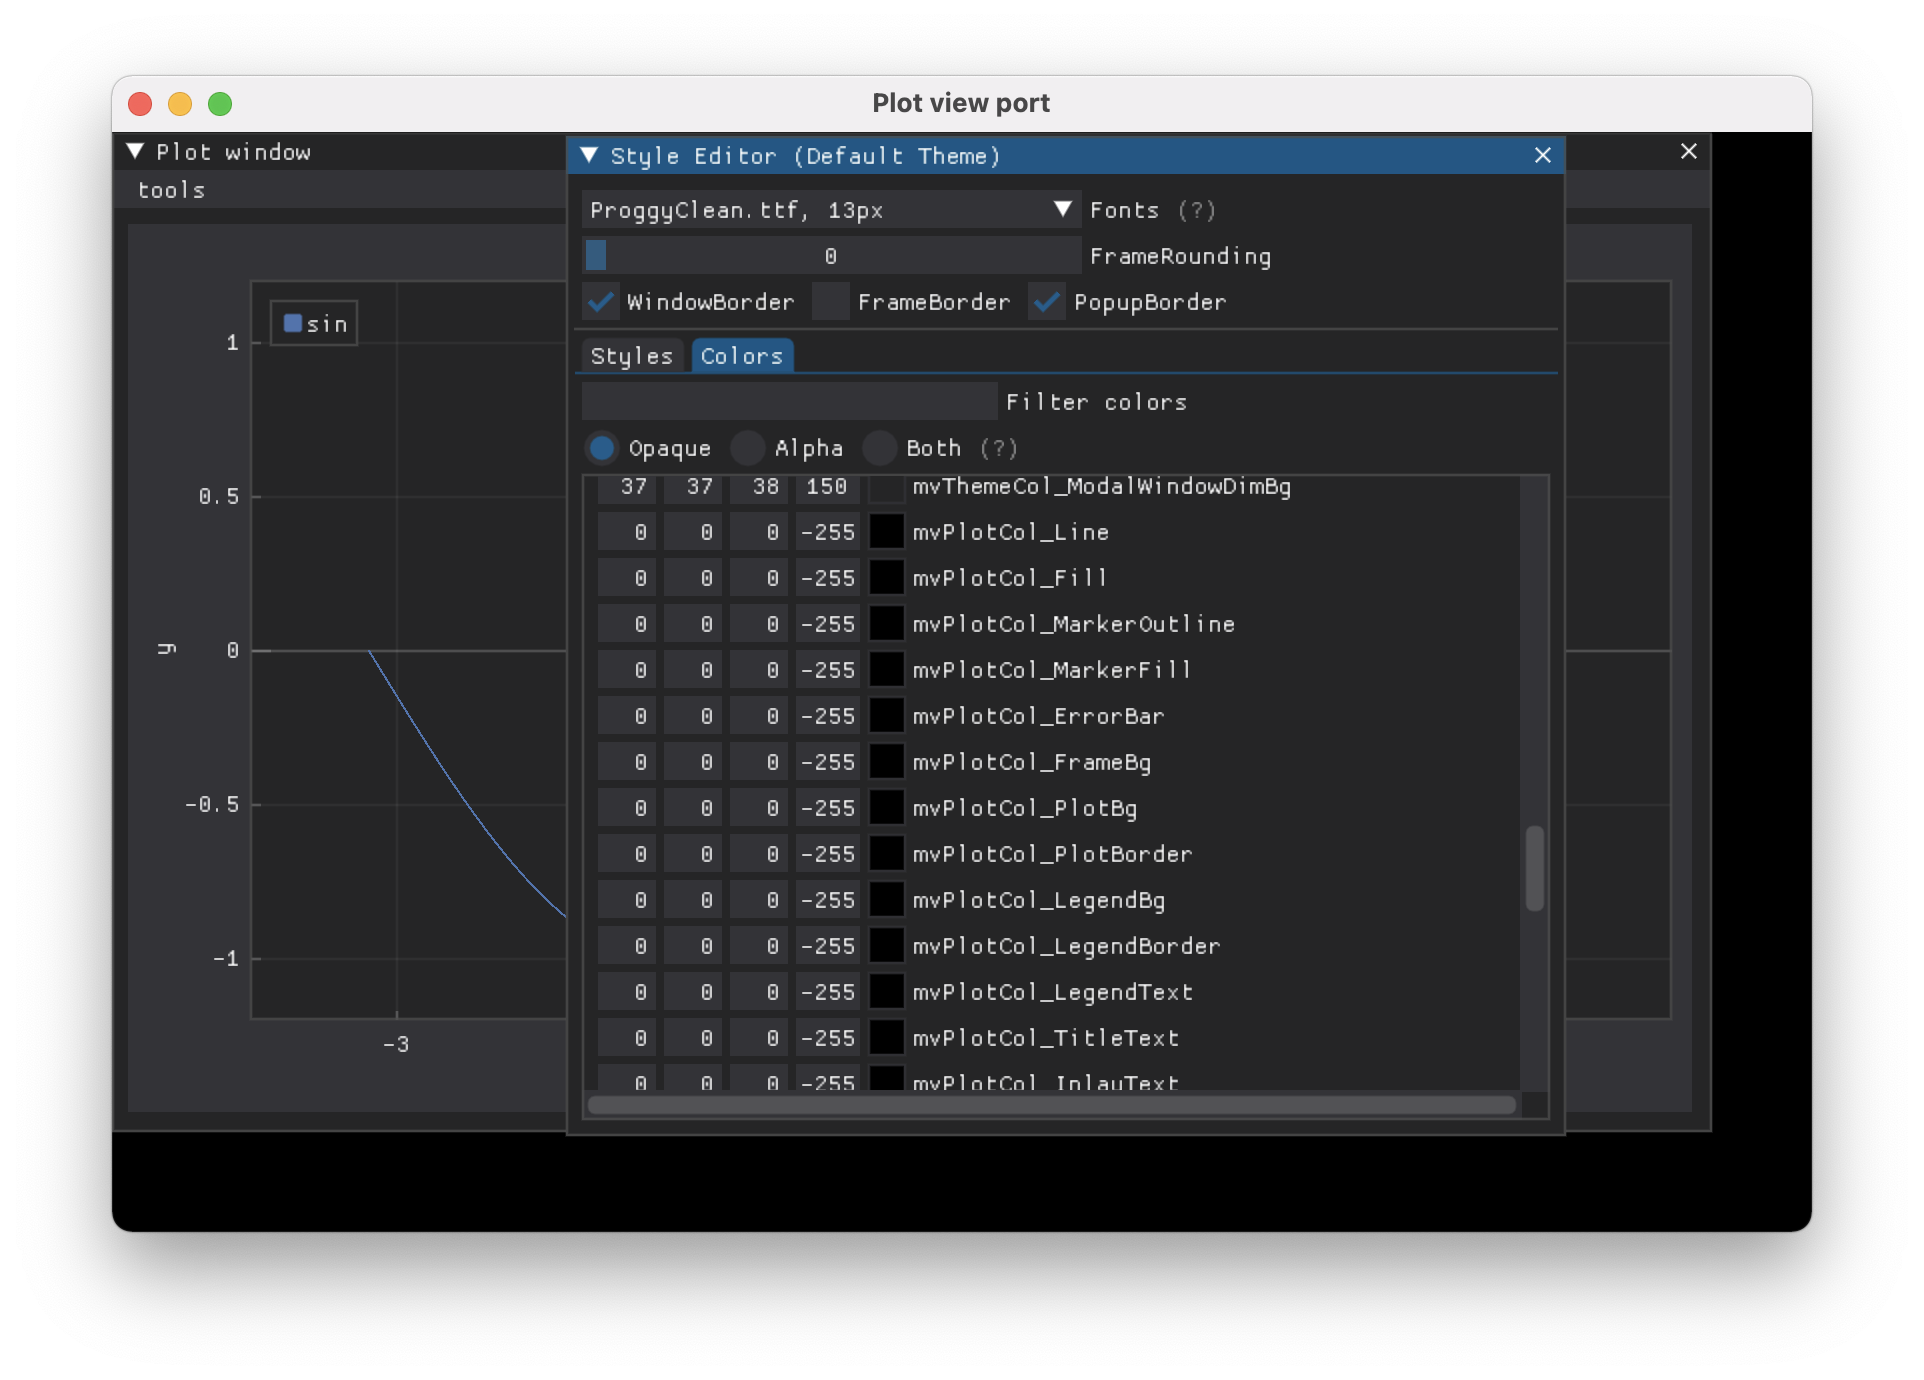Open the mvPlotCol_Fill color swatch
Viewport: 1924px width, 1380px height.
click(x=886, y=578)
